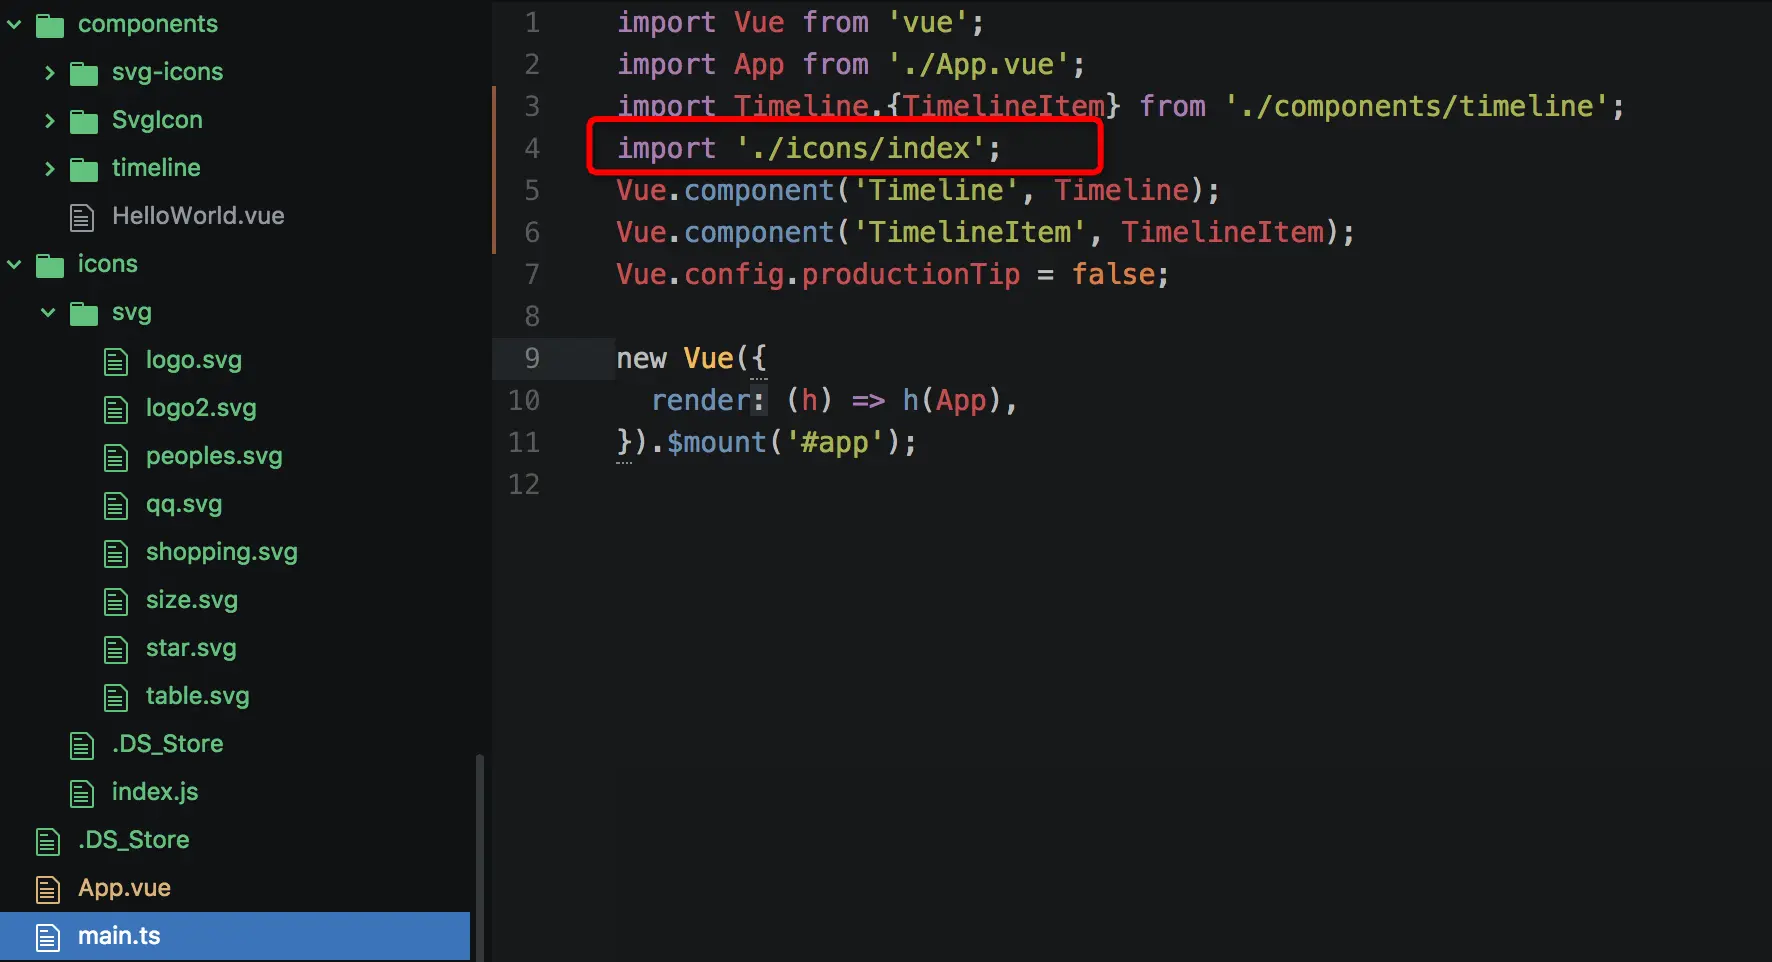Expand the timeline folder chevron
1772x962 pixels.
pyautogui.click(x=49, y=168)
